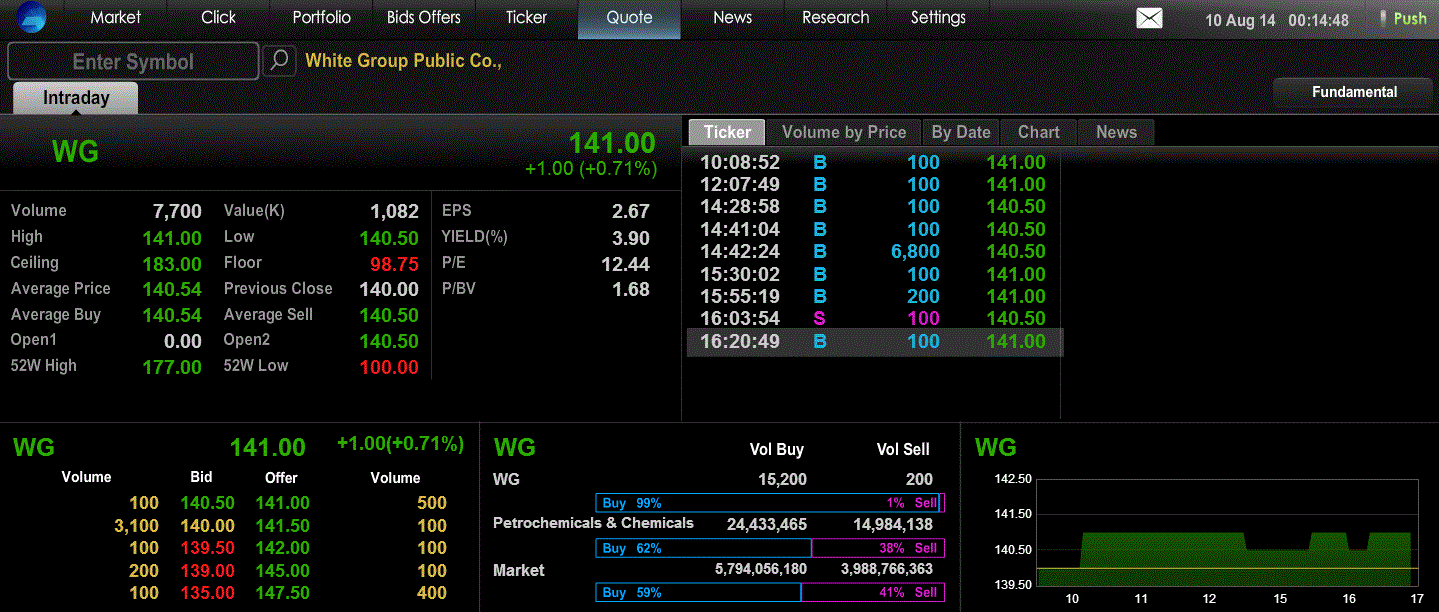Toggle the Push indicator
The height and width of the screenshot is (612, 1439).
coord(1402,18)
